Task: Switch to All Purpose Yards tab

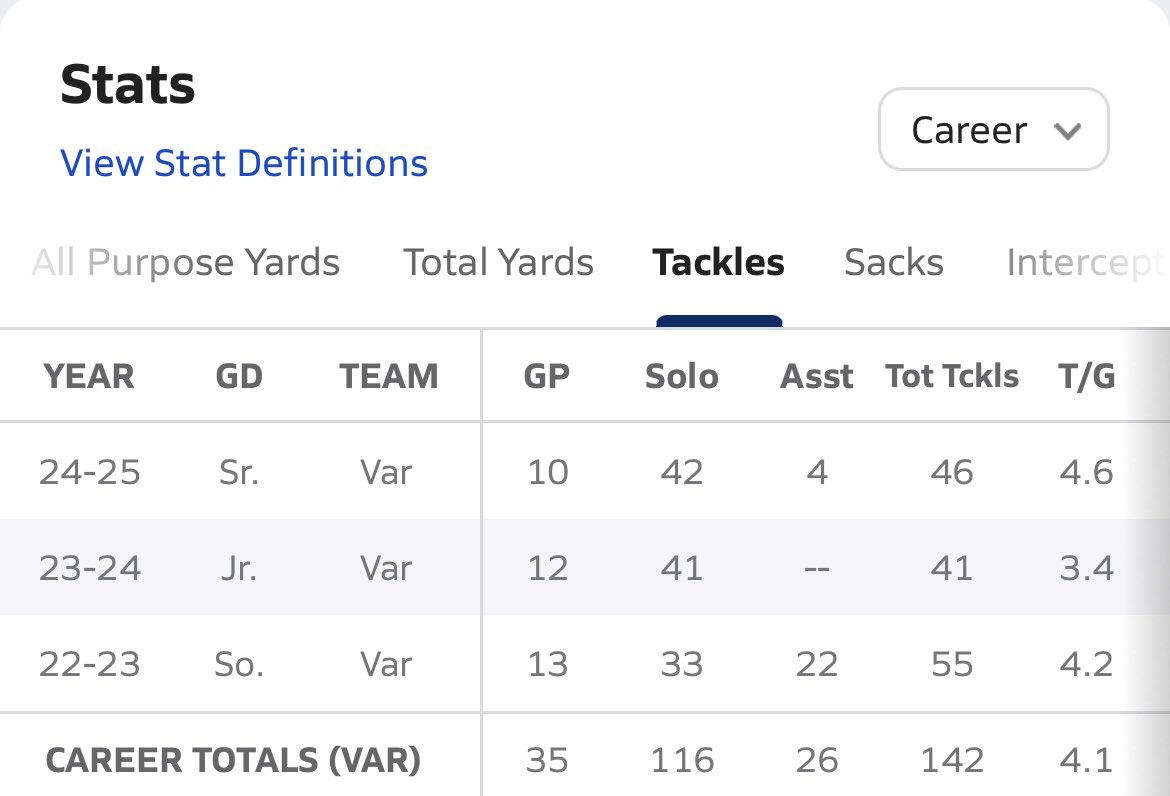Action: [186, 263]
